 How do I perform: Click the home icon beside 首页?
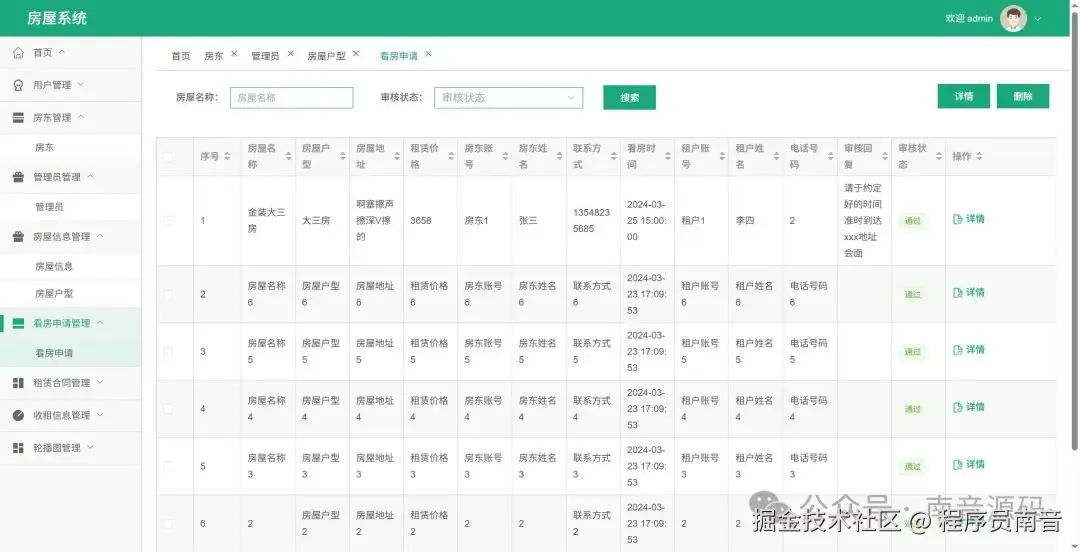pos(19,52)
